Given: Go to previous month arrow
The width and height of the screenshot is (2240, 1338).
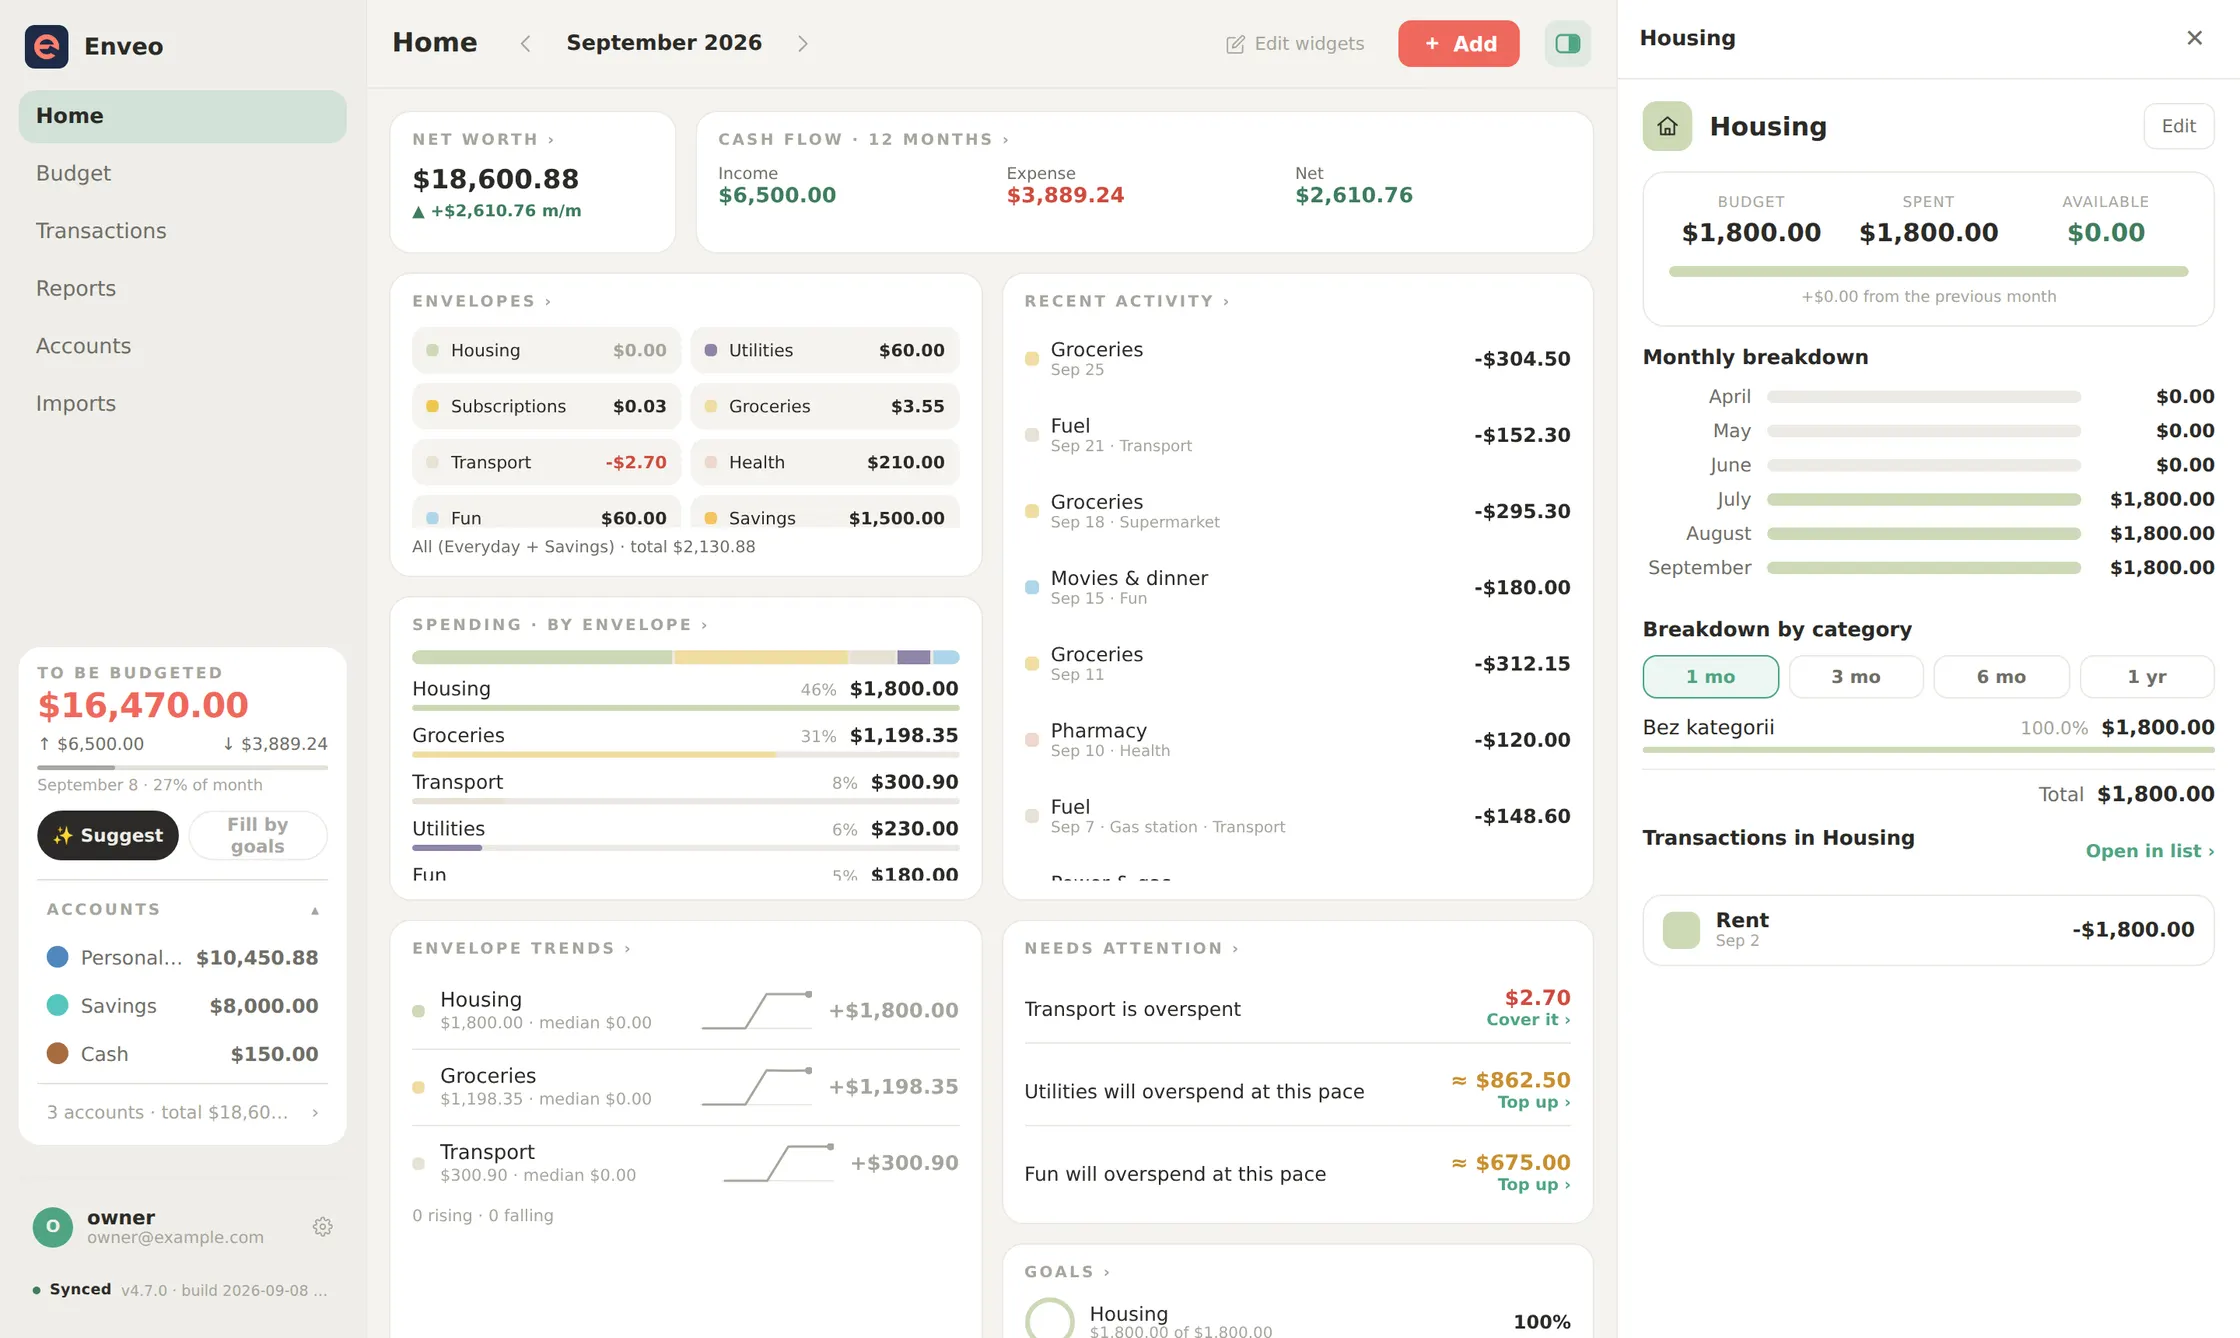Looking at the screenshot, I should tap(526, 44).
